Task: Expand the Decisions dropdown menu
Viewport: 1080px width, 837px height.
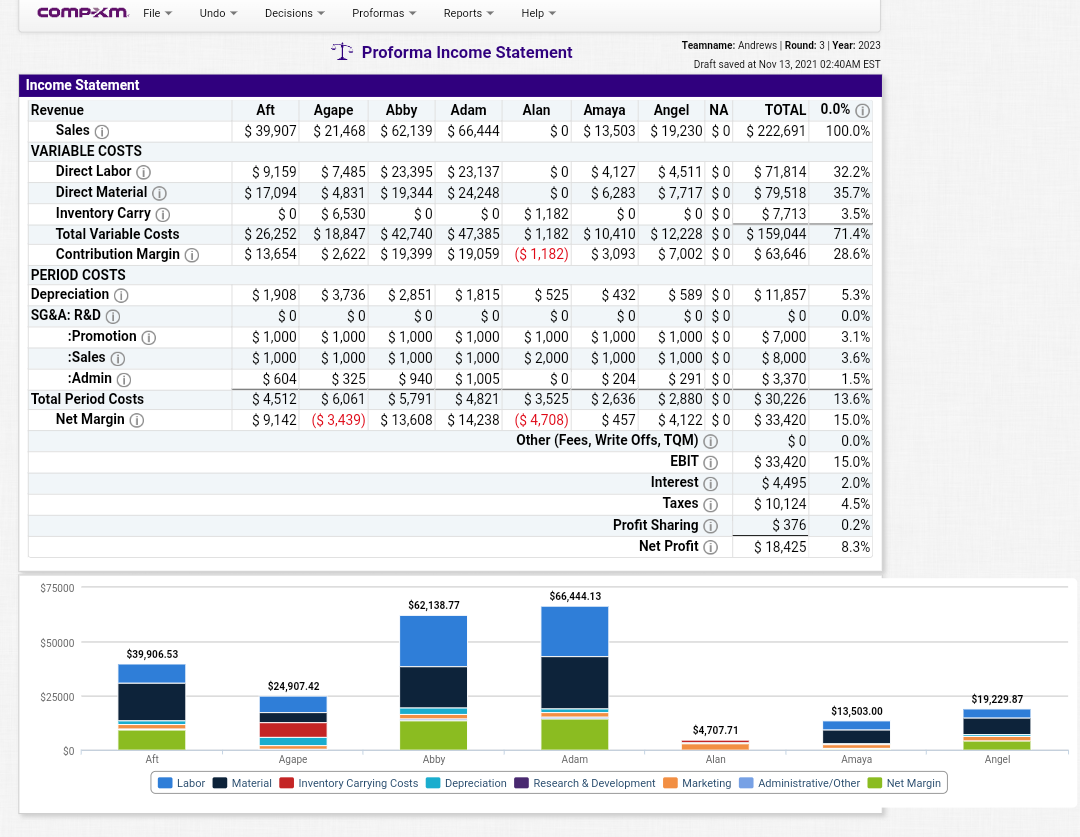Action: click(295, 13)
